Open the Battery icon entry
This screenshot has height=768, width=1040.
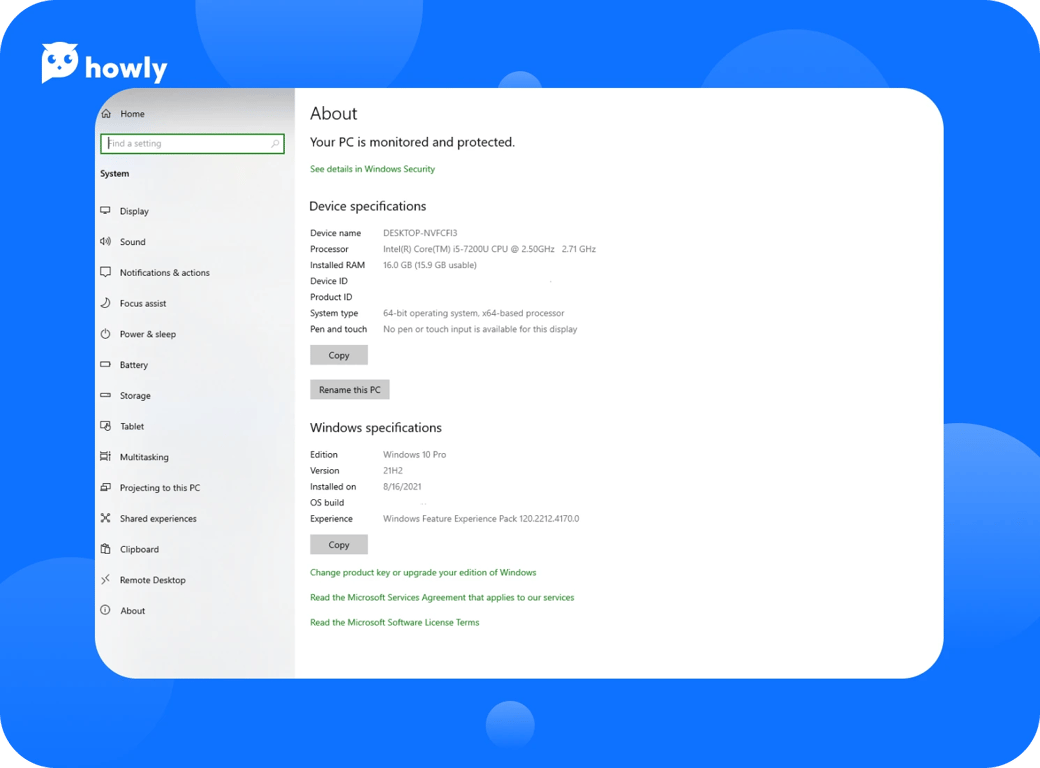pyautogui.click(x=106, y=365)
